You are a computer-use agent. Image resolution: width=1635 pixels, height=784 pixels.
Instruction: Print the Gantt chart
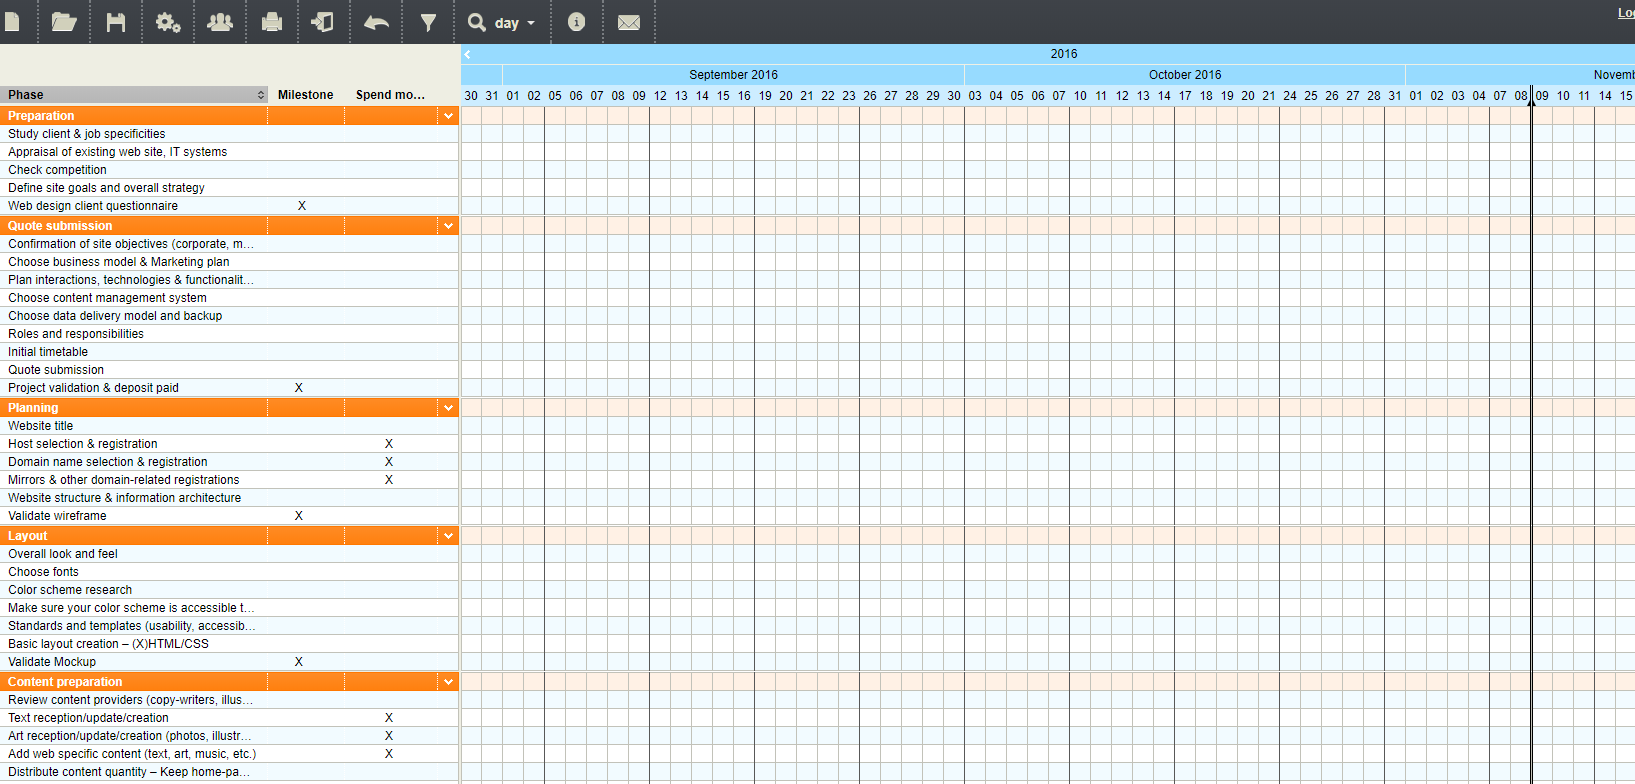tap(272, 22)
